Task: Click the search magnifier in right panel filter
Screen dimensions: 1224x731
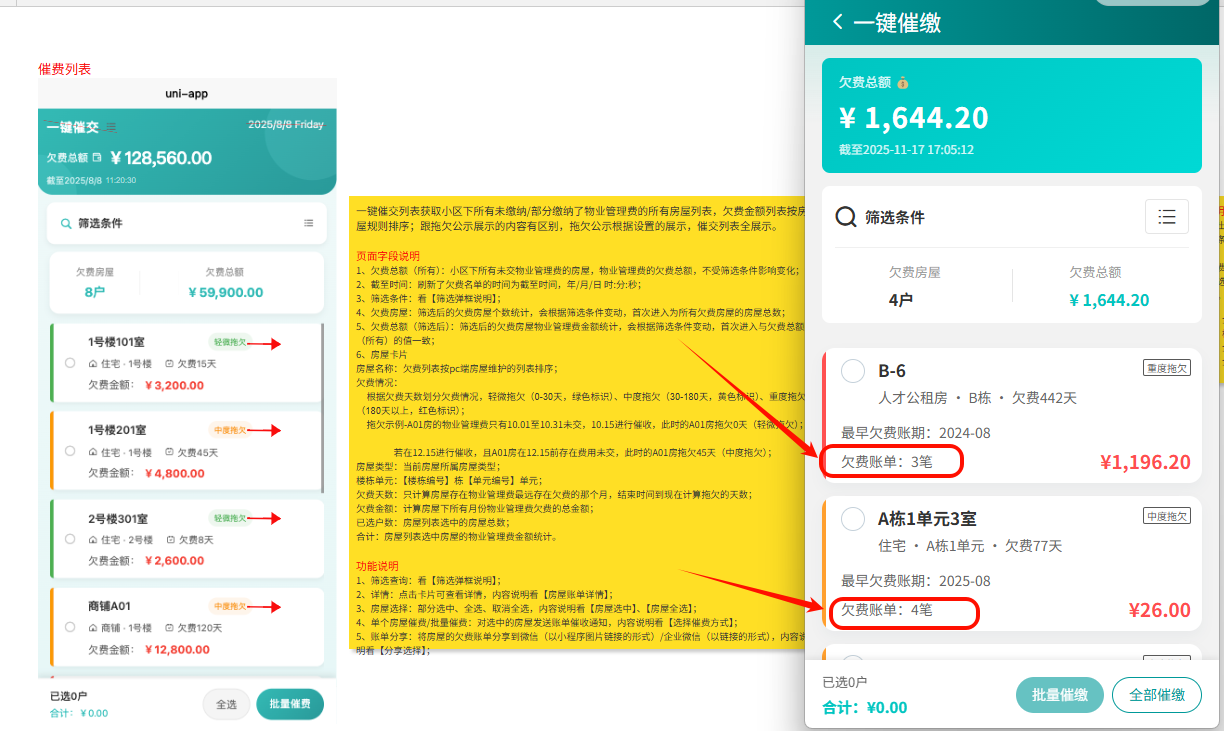Action: point(846,217)
